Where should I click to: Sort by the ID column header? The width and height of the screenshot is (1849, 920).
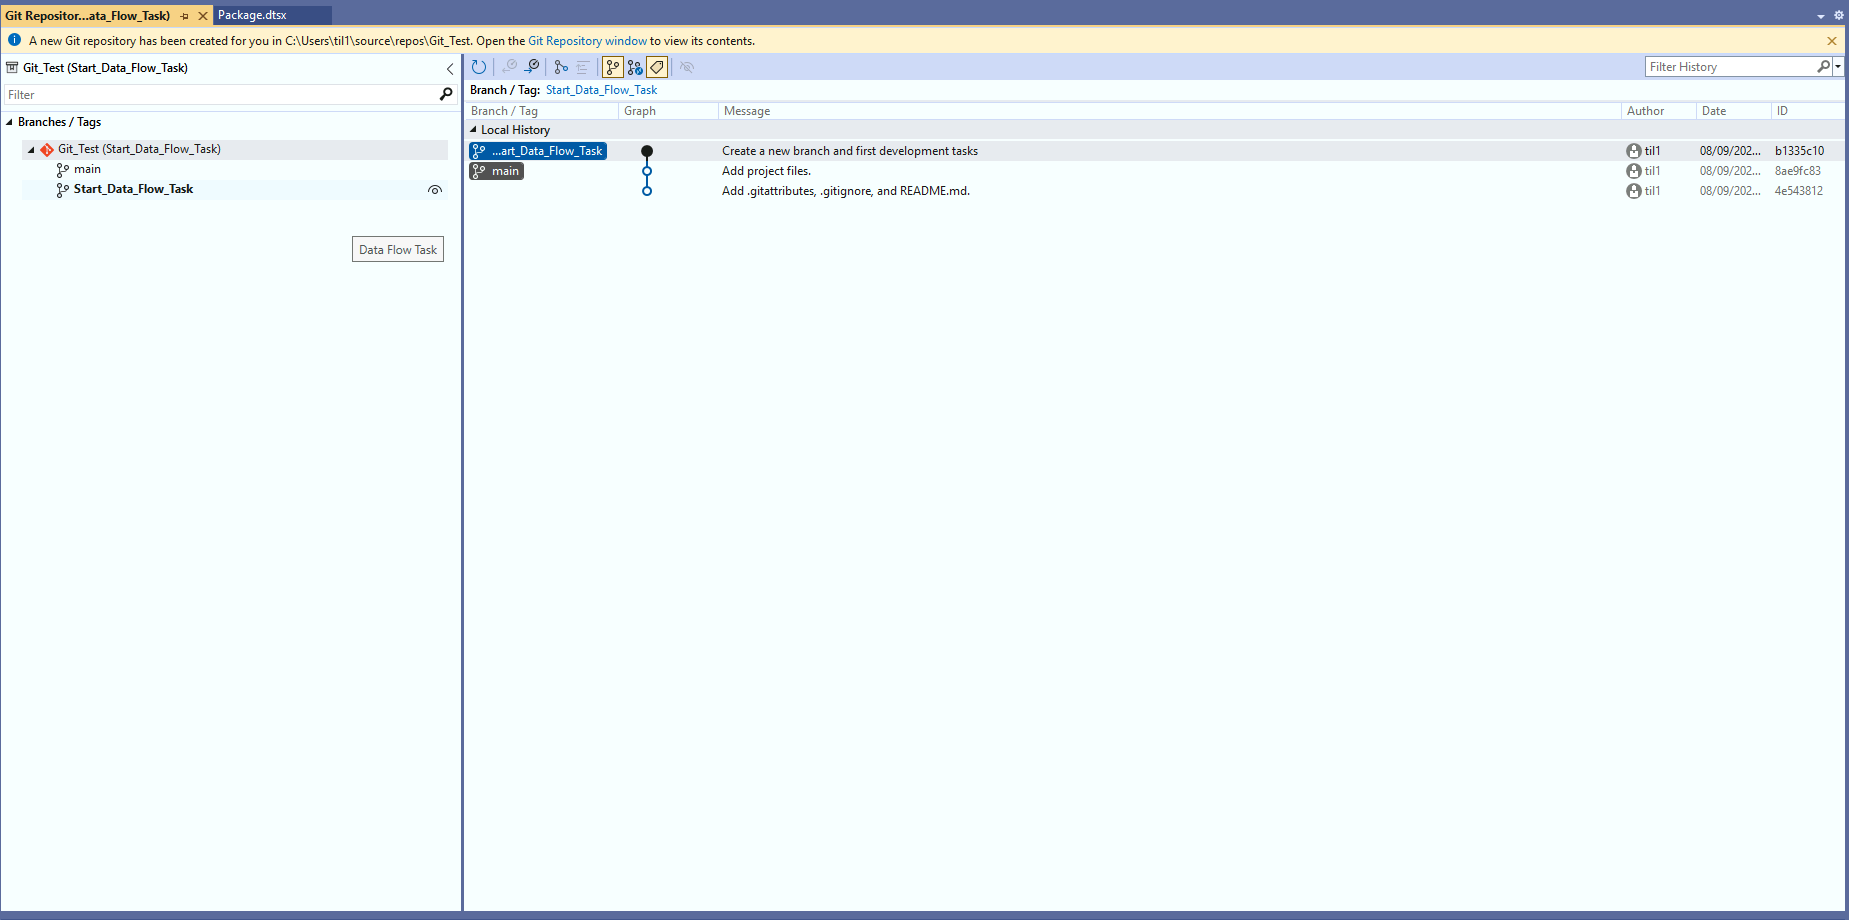point(1806,111)
